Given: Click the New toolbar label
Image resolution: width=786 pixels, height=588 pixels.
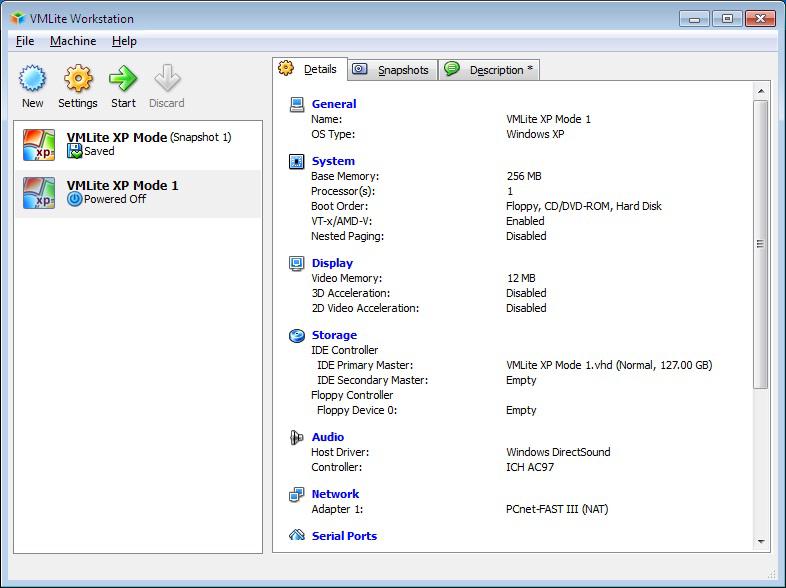Looking at the screenshot, I should pos(33,103).
